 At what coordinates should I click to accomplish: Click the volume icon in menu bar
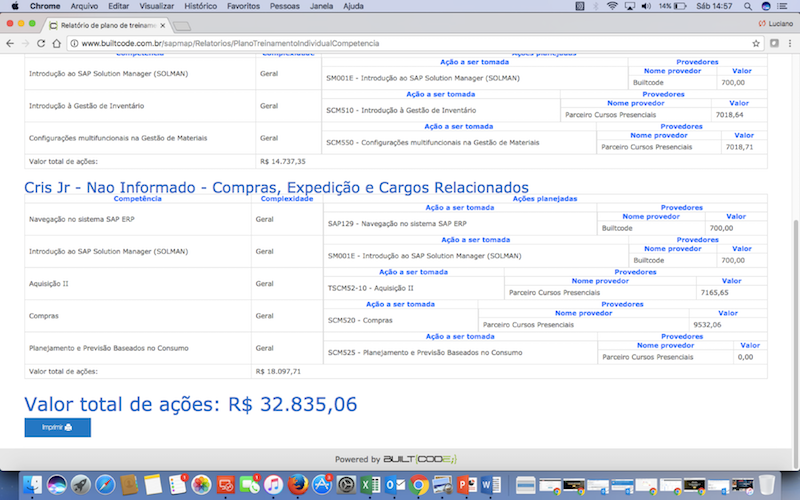point(646,6)
